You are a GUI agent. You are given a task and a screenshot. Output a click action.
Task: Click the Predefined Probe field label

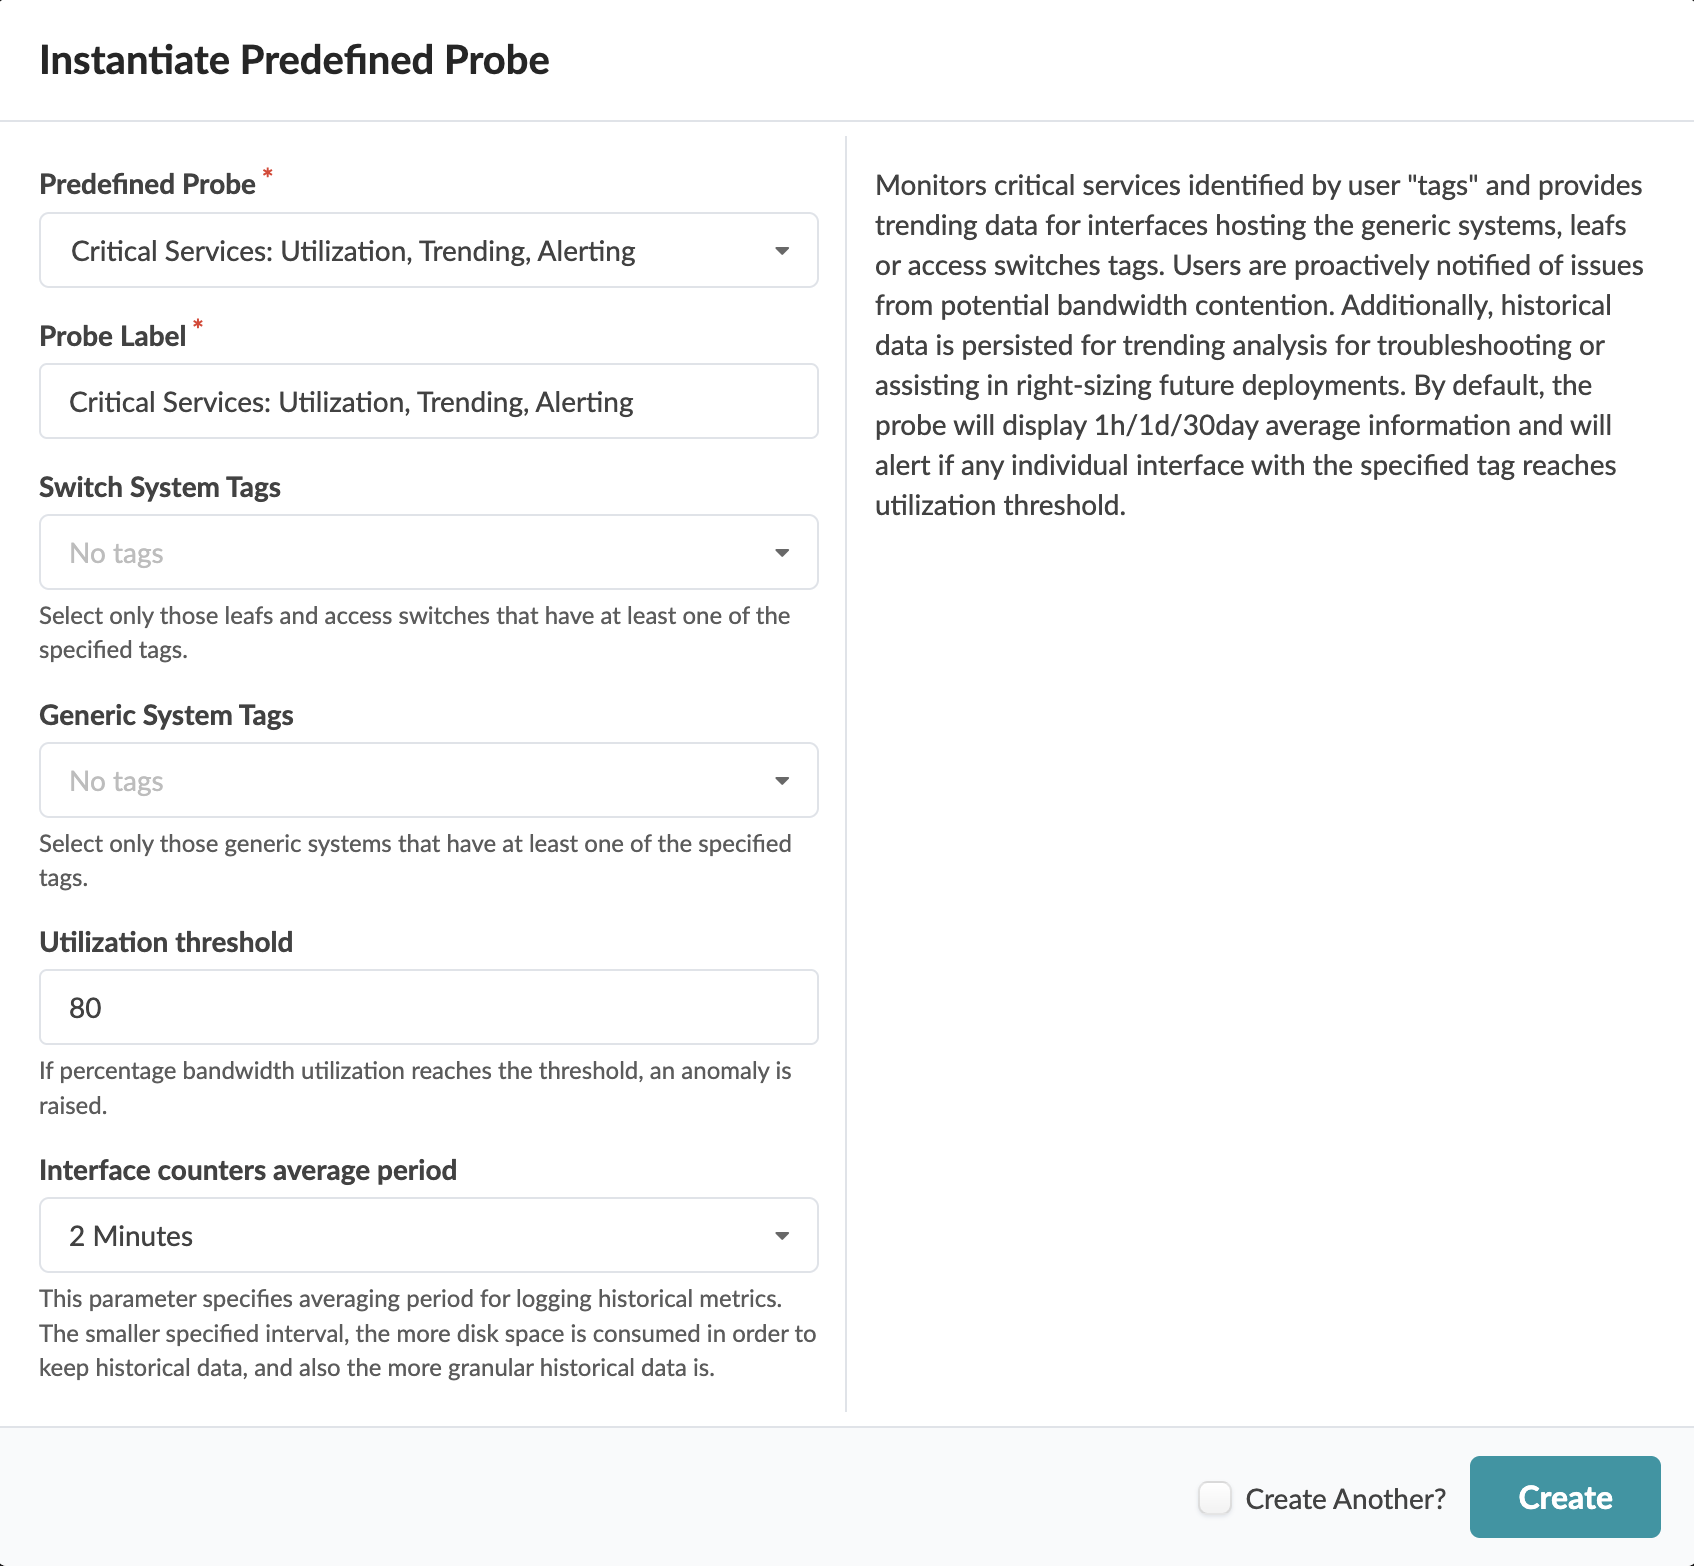click(x=147, y=185)
